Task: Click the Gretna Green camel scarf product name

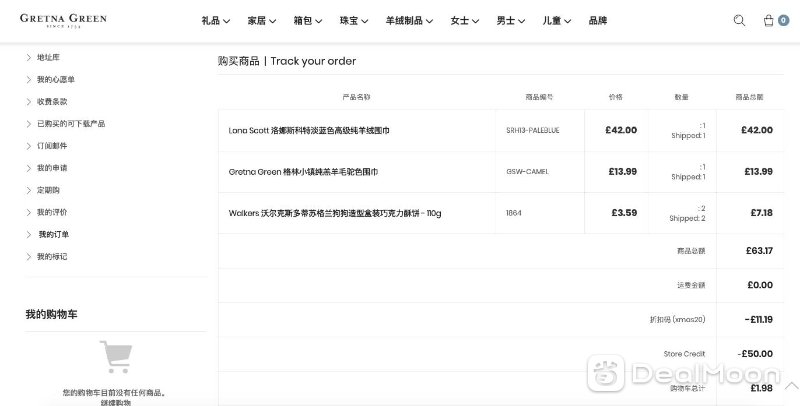Action: (x=303, y=172)
